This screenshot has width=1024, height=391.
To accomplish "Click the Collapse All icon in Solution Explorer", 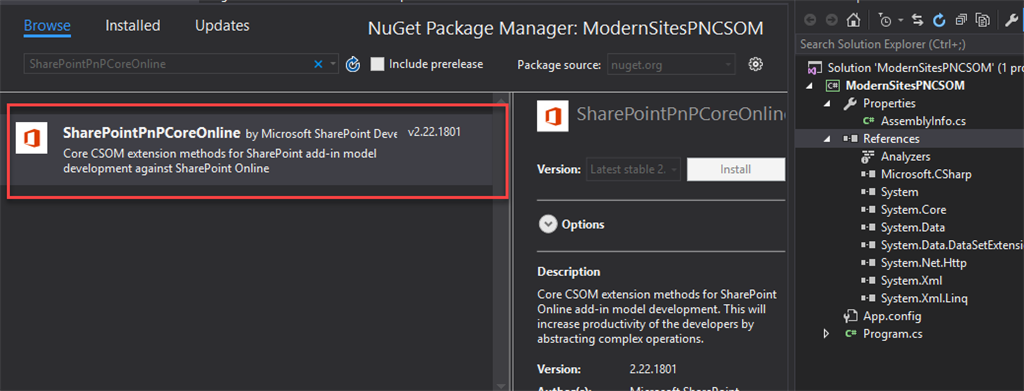I will [961, 21].
